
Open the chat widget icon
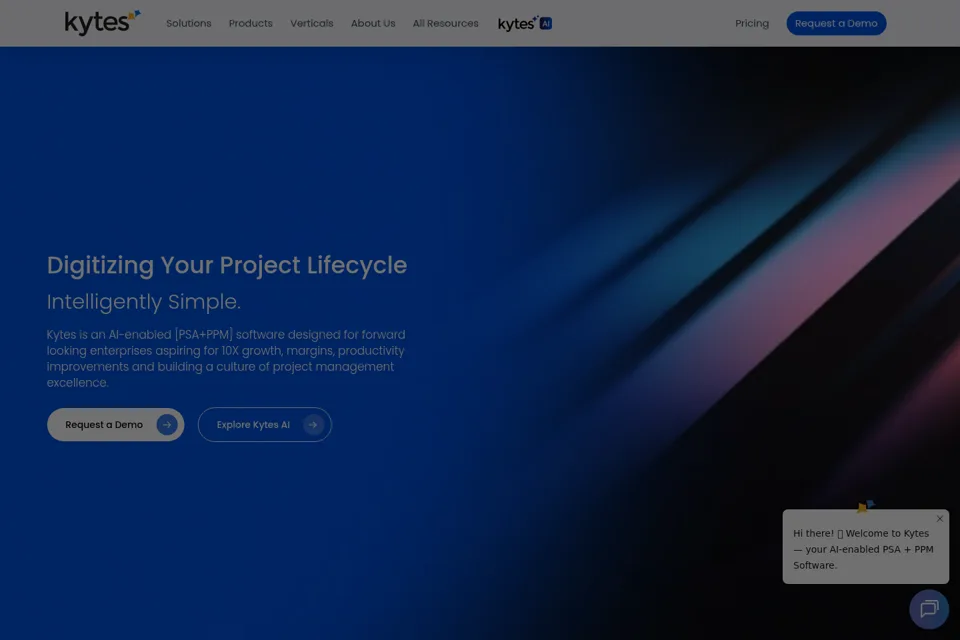(x=929, y=609)
